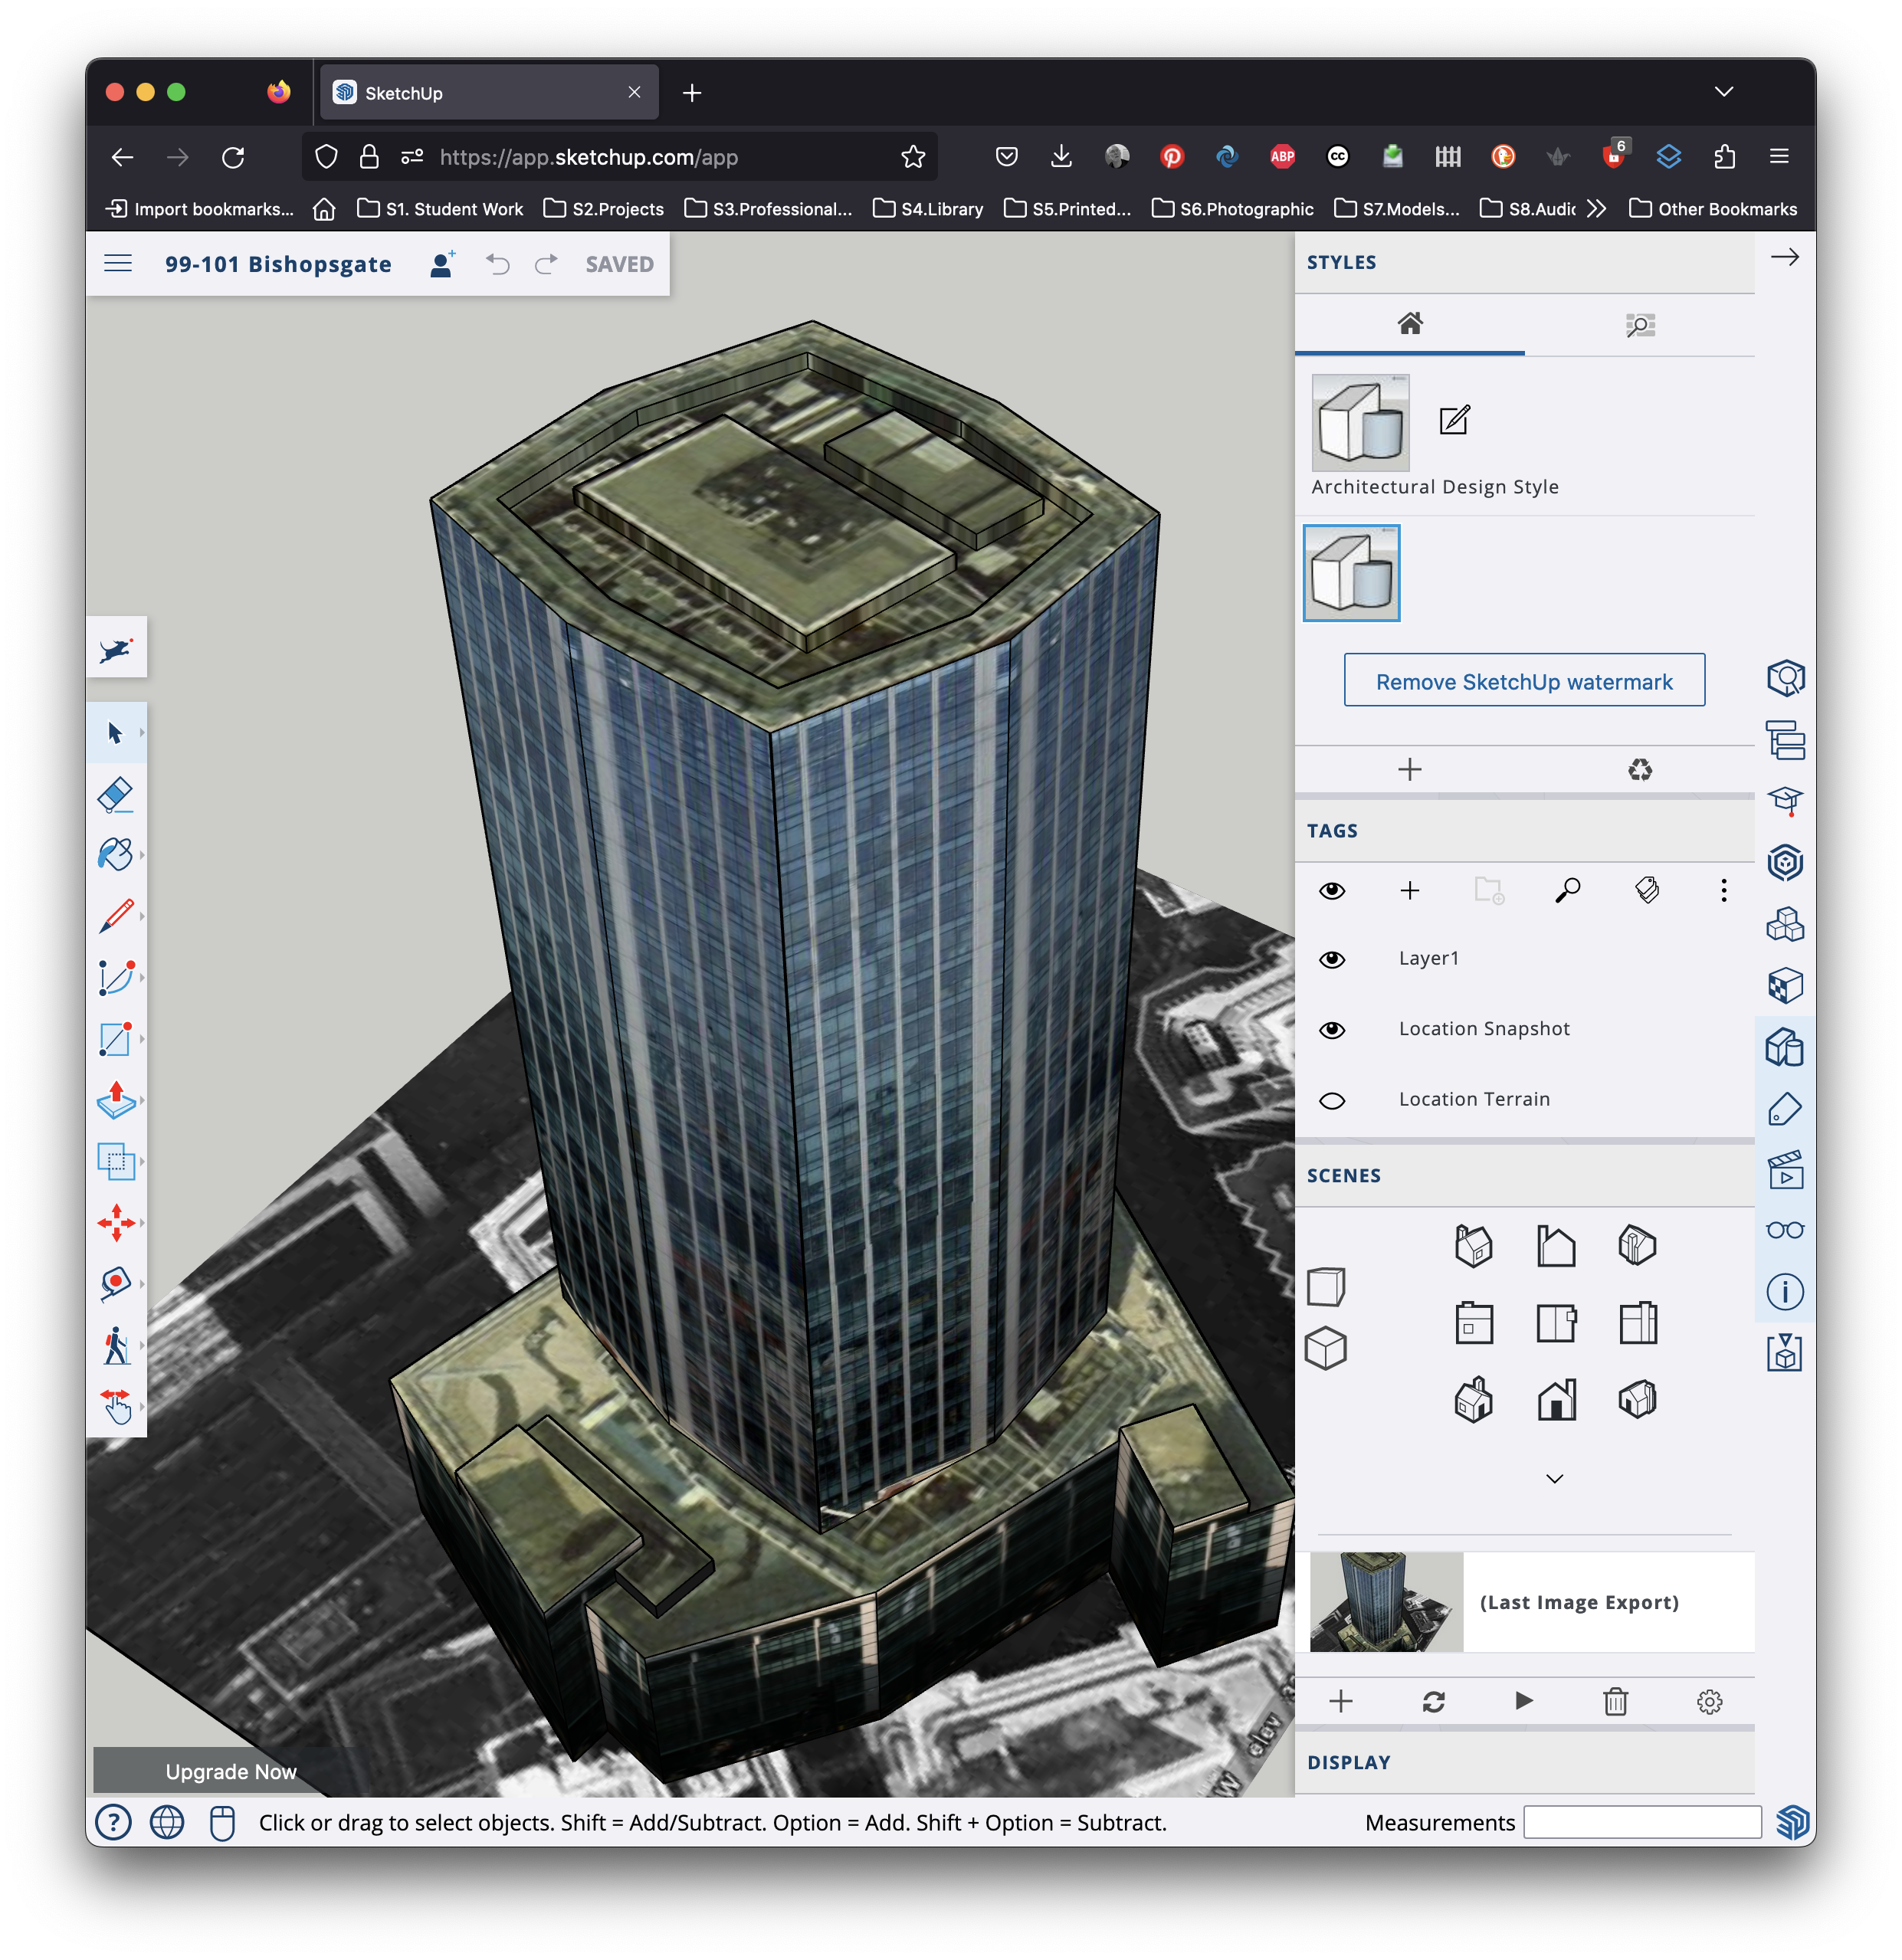Image resolution: width=1902 pixels, height=1960 pixels.
Task: Open the browser tab list dropdown
Action: pos(1723,92)
